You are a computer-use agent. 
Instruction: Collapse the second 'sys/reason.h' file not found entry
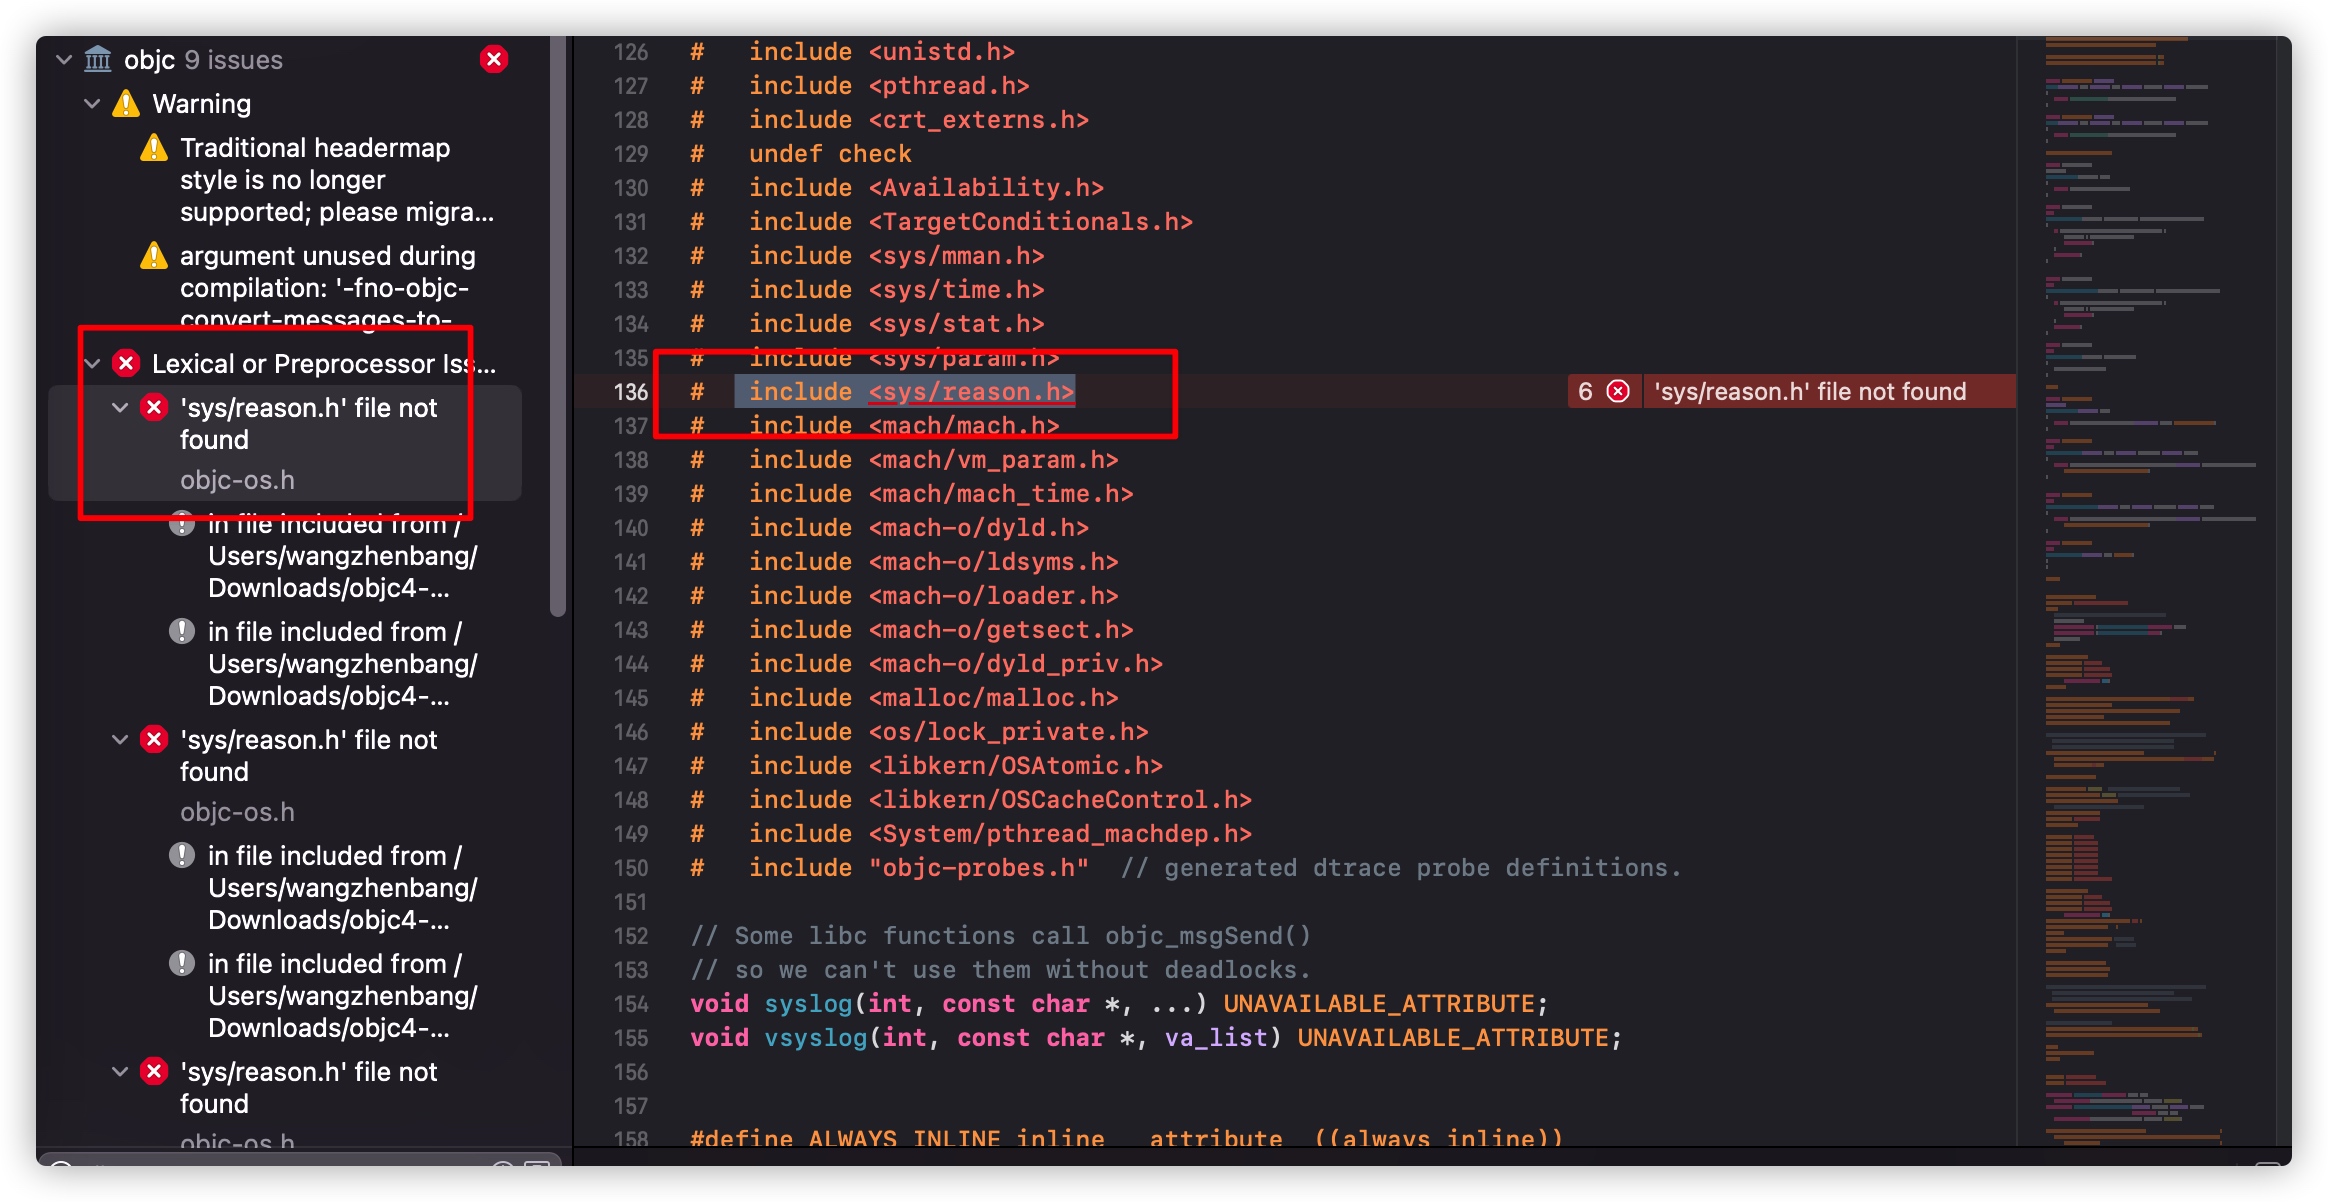coord(120,740)
